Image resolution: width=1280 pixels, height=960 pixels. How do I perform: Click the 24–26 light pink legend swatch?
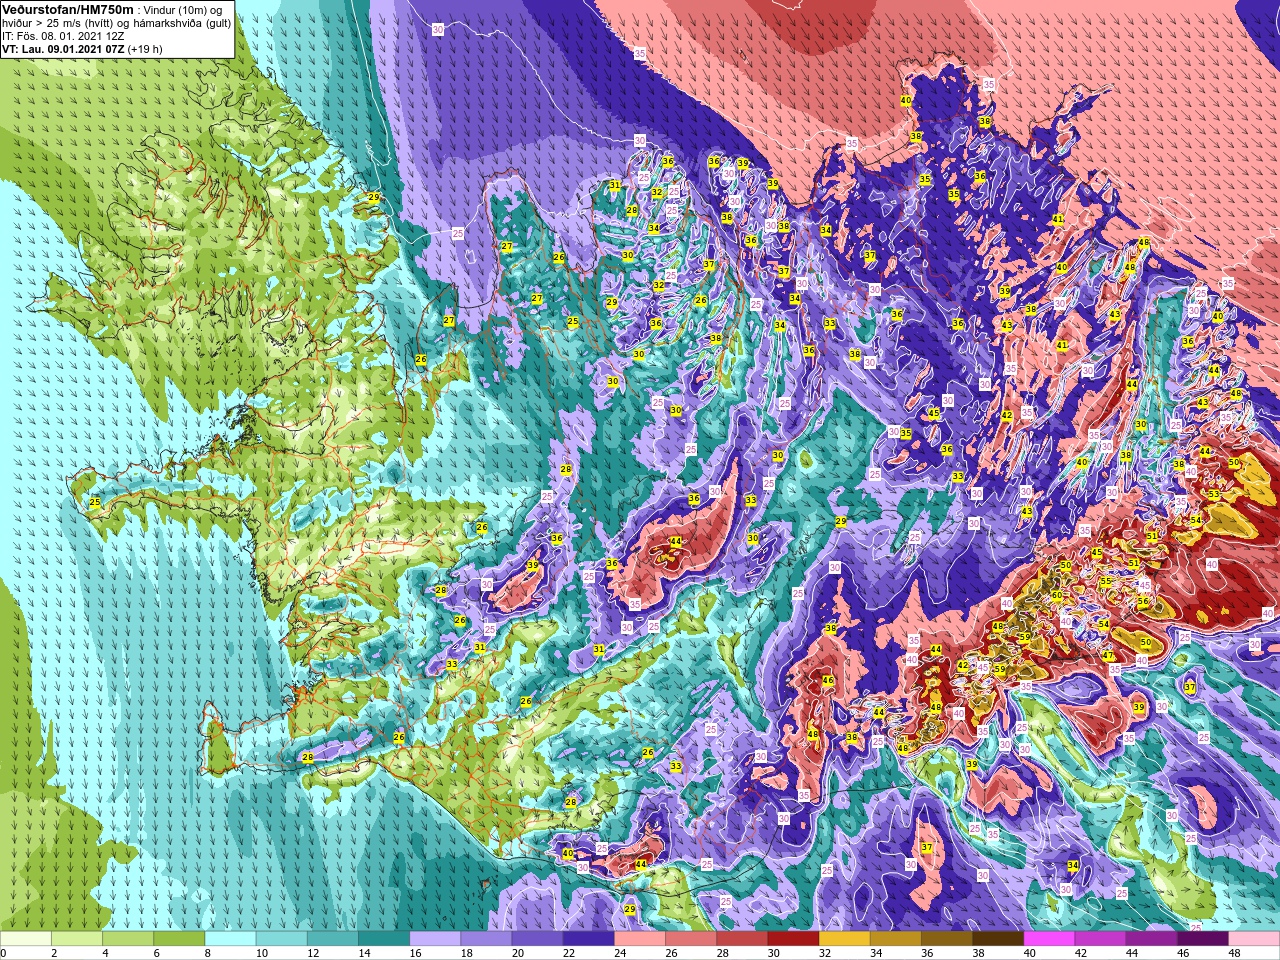[640, 938]
